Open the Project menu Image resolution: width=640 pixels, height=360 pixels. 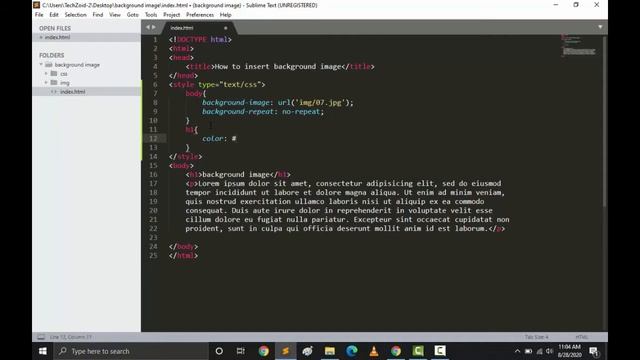[x=171, y=15]
